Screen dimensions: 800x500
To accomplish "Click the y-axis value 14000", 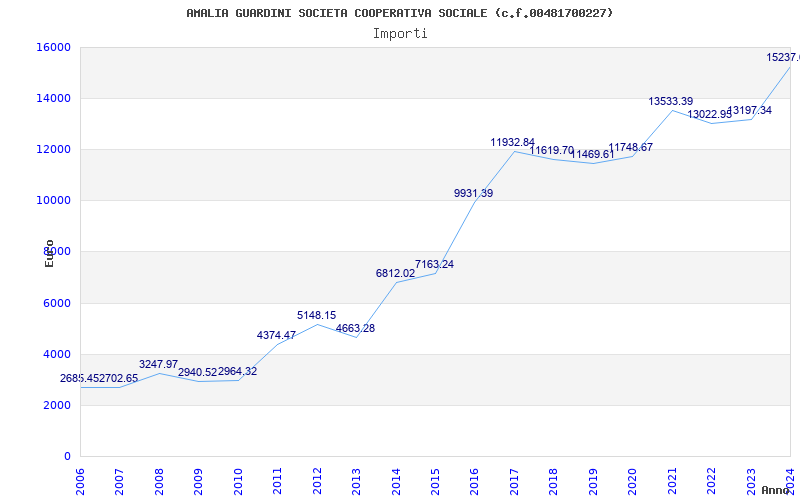I will (x=53, y=98).
